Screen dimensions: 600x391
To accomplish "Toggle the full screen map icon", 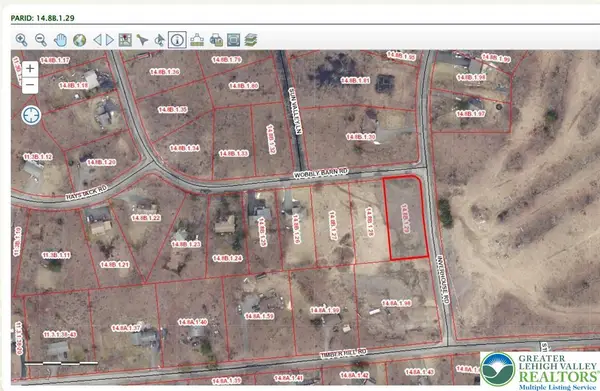I will (233, 40).
